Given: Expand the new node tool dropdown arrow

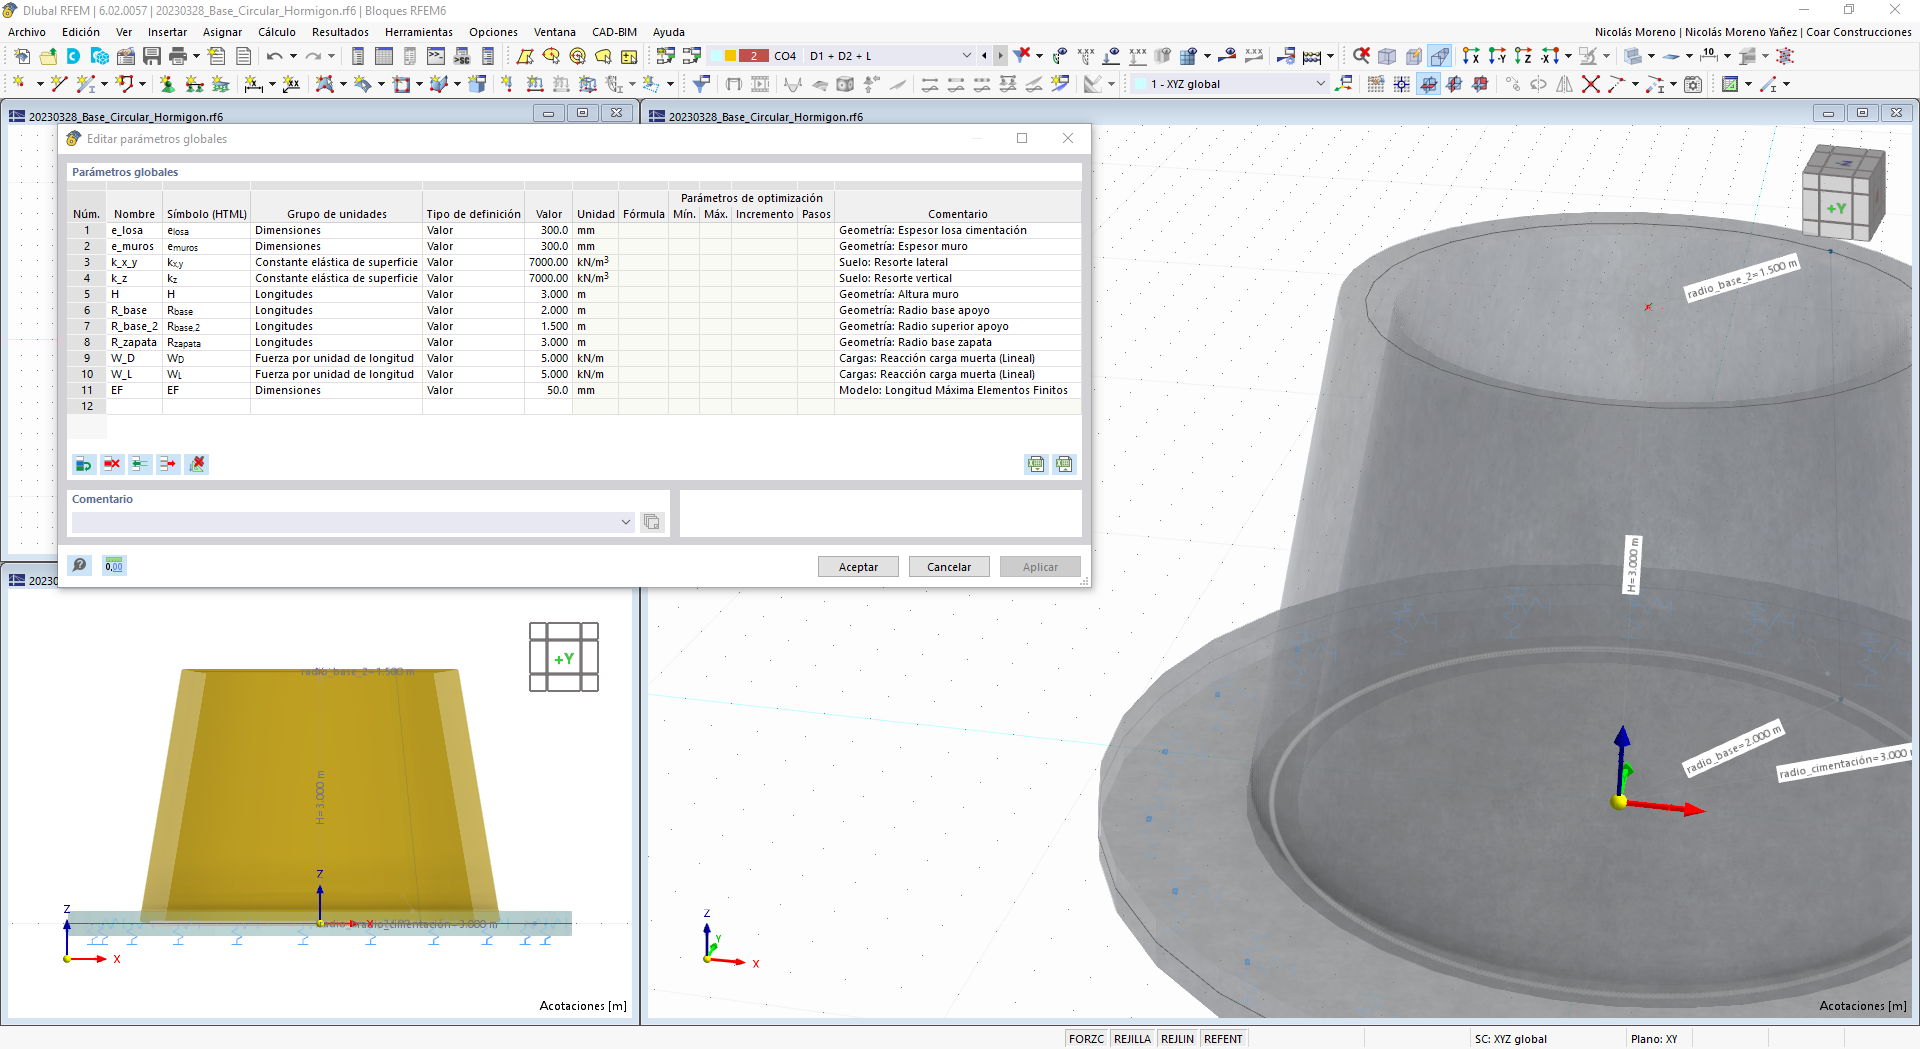Looking at the screenshot, I should (x=39, y=84).
